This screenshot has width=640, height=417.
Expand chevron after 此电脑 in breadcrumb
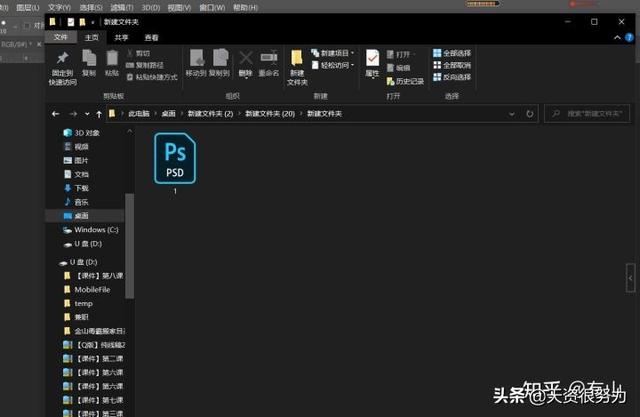(156, 113)
